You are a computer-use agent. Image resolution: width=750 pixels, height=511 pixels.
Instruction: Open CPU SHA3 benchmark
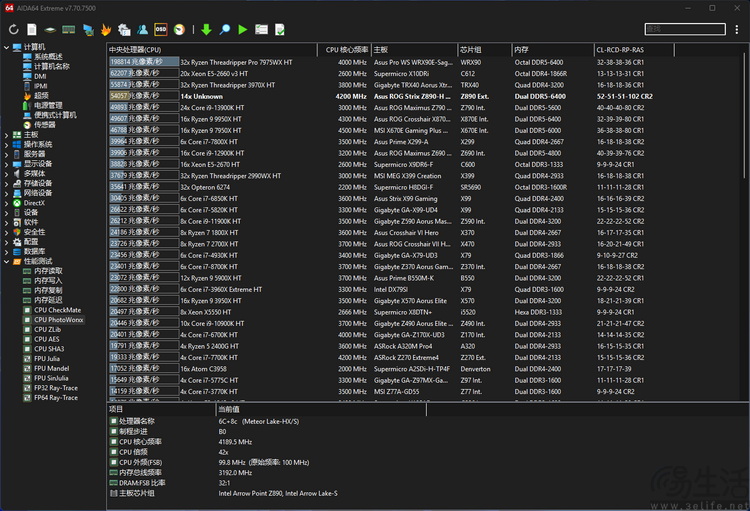[x=49, y=349]
